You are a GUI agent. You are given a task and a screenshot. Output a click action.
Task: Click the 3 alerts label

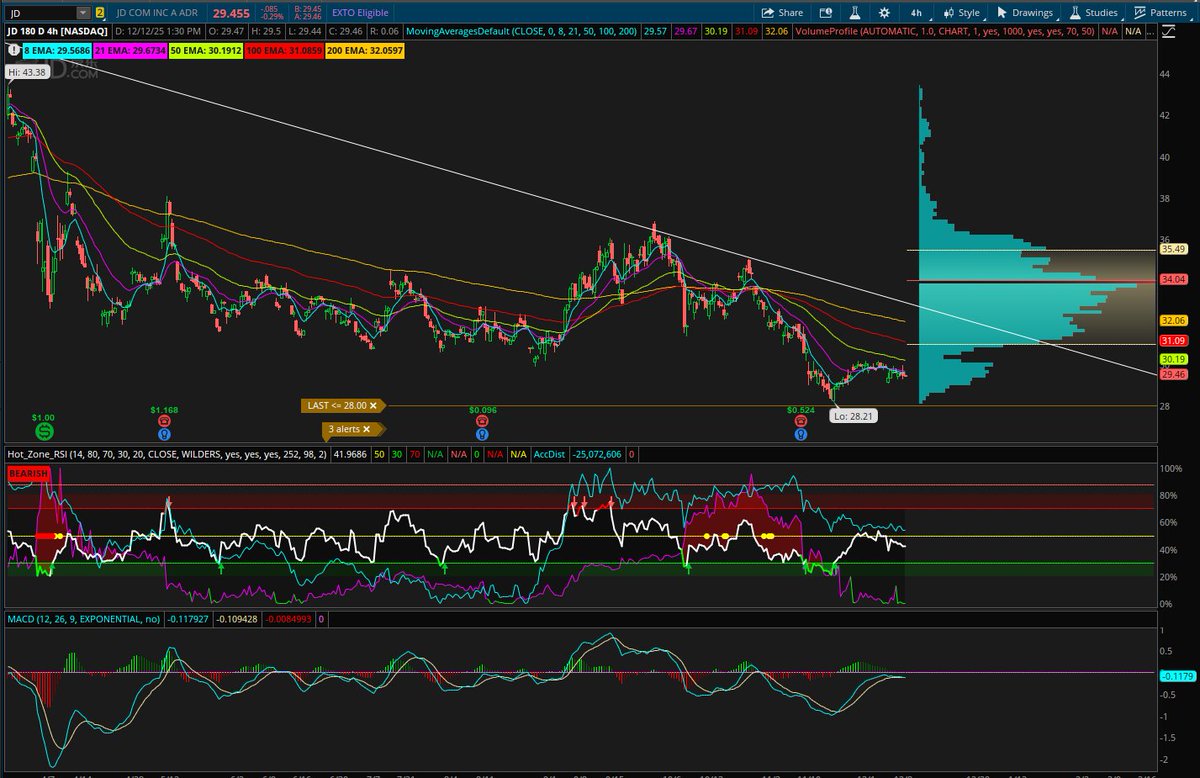[x=343, y=429]
